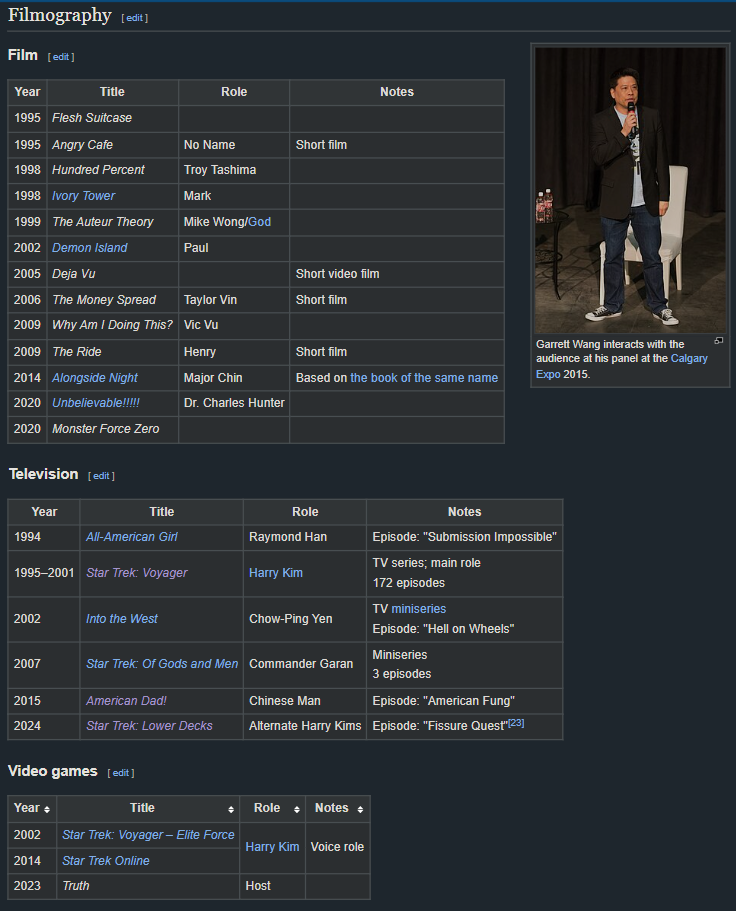Select 'Voice role' notes cell
The width and height of the screenshot is (736, 911).
[x=338, y=847]
